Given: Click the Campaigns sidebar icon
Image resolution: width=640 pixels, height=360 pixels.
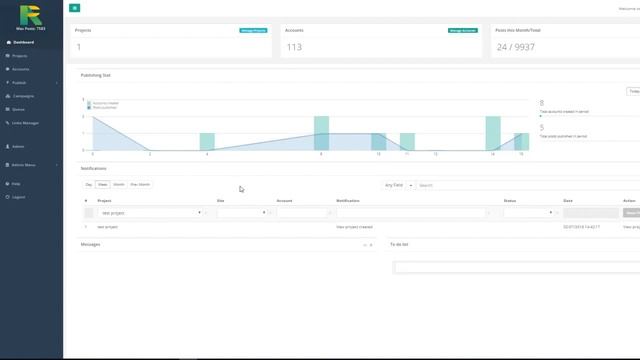Looking at the screenshot, I should click(x=8, y=96).
